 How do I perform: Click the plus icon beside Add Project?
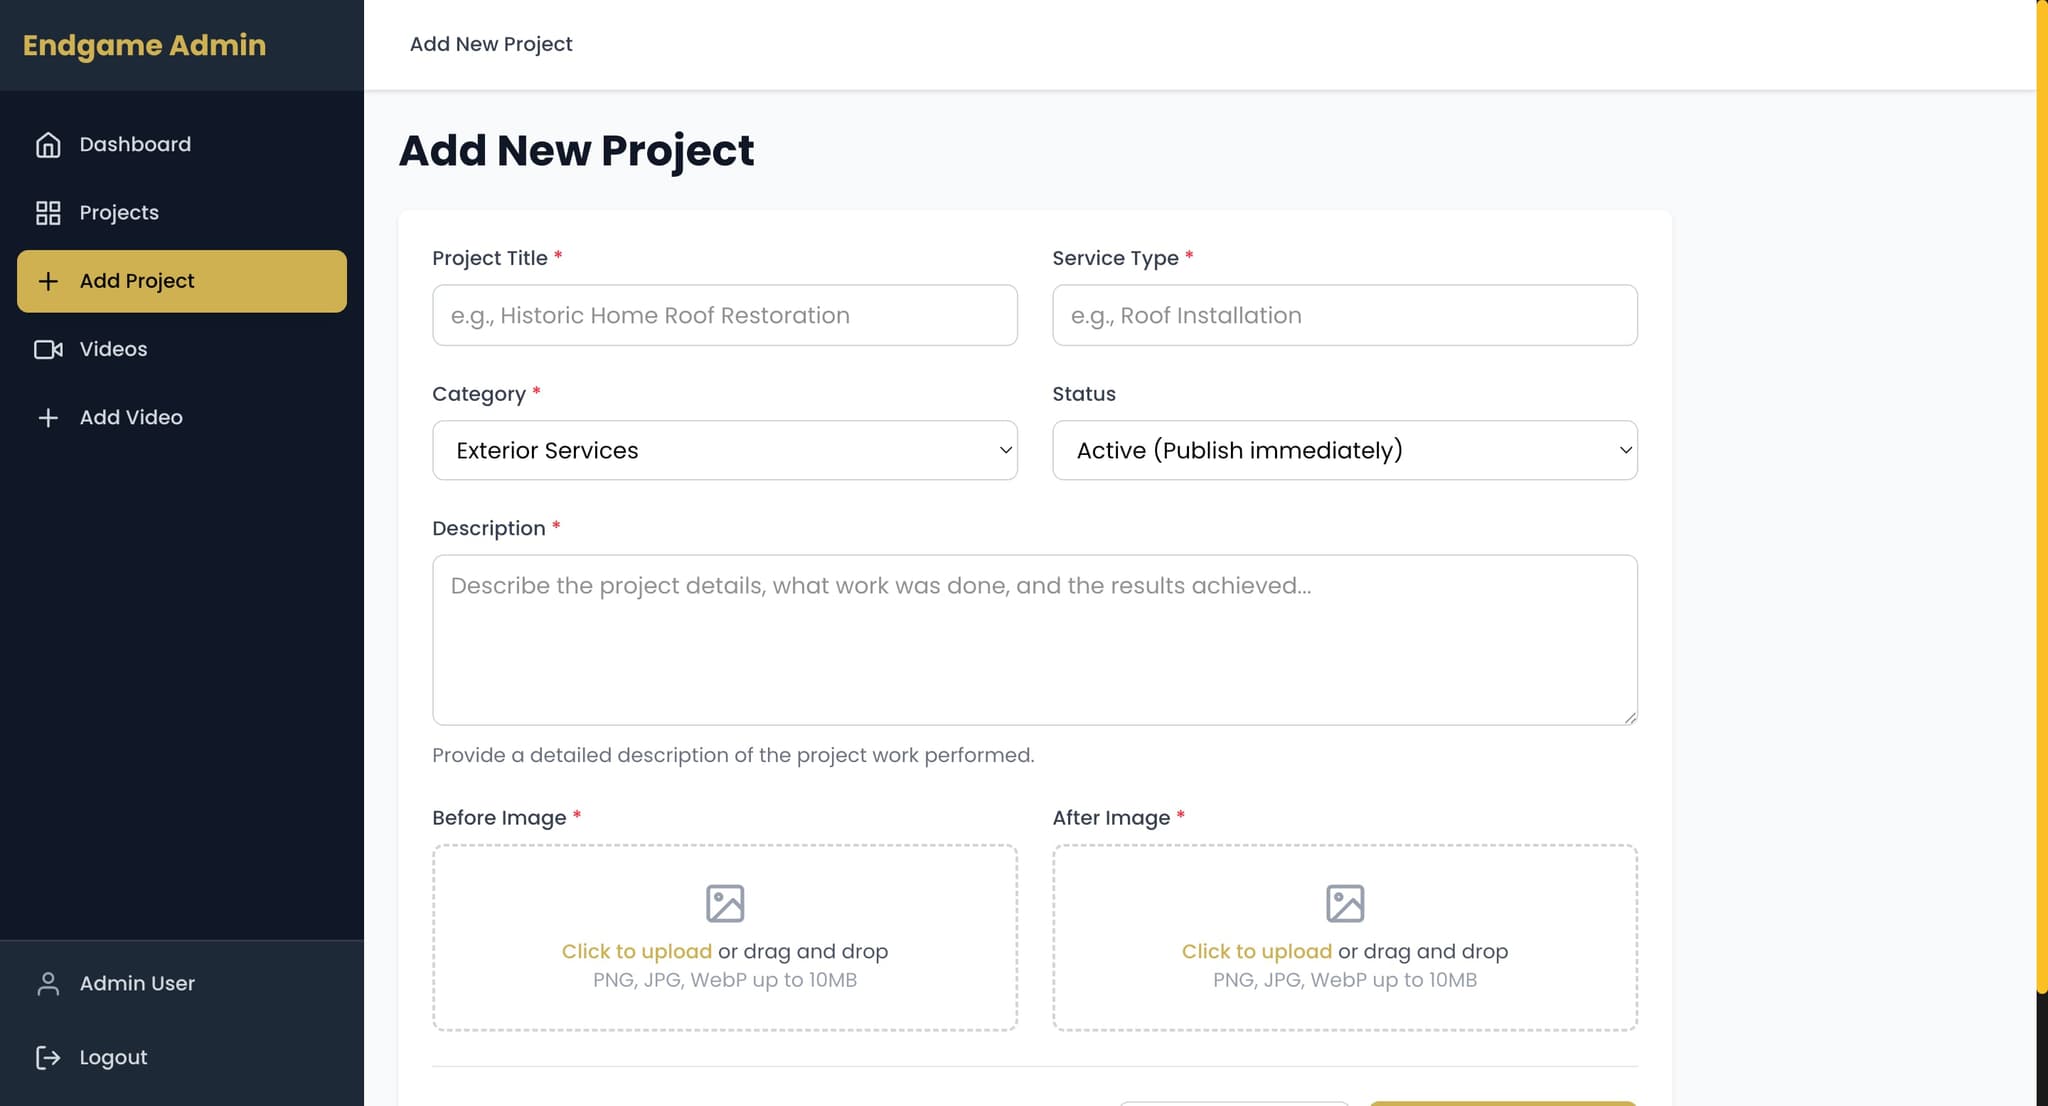(48, 281)
